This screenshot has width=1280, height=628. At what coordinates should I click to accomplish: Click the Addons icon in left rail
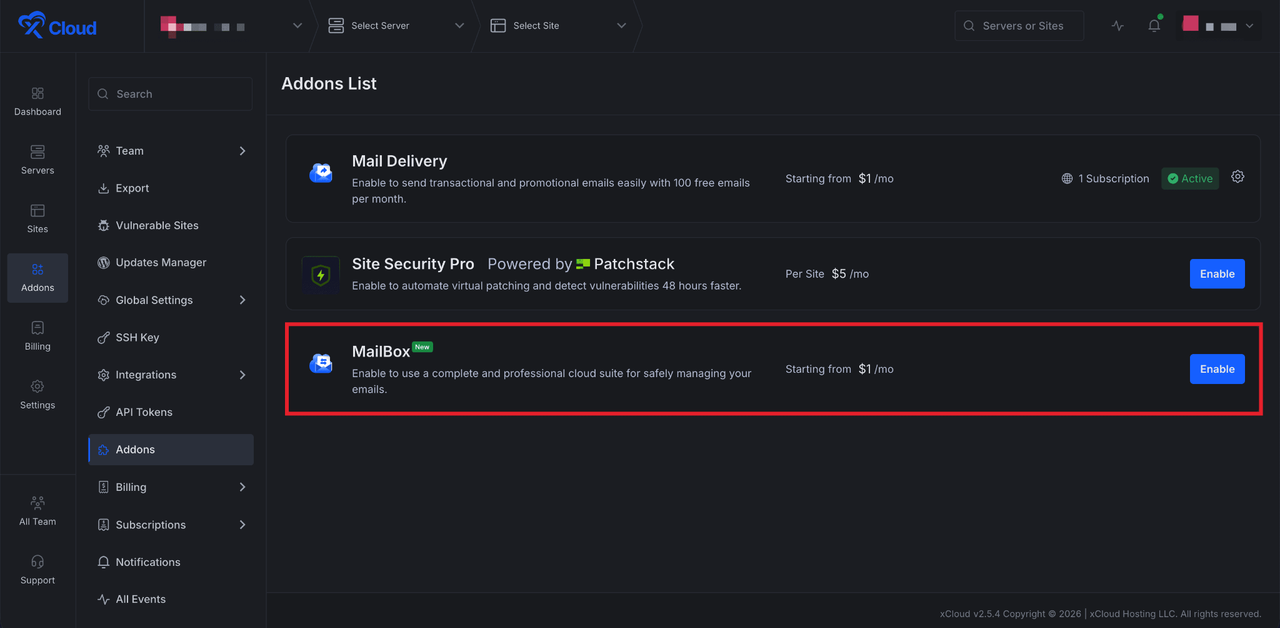pyautogui.click(x=37, y=269)
